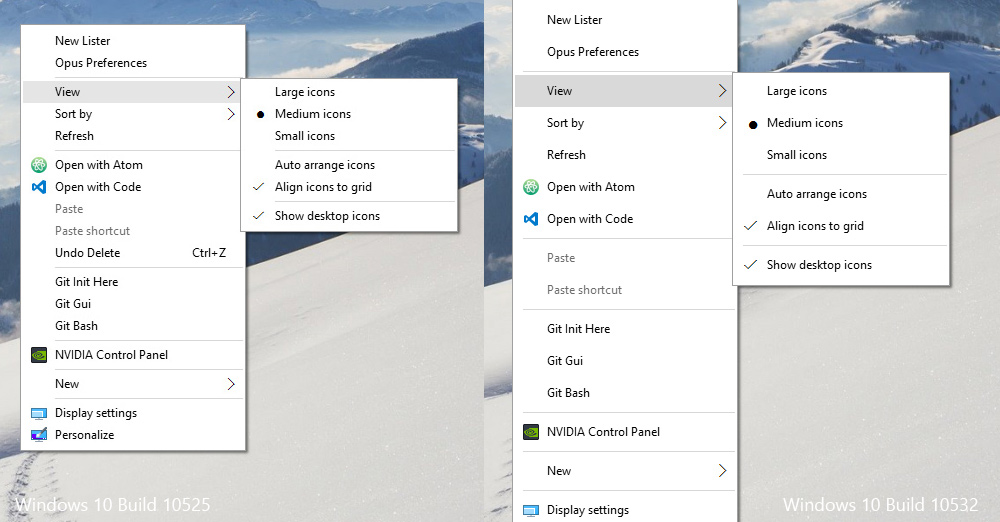This screenshot has height=522, width=1000.
Task: Click the NVIDIA icon in the right menu
Action: pos(531,432)
